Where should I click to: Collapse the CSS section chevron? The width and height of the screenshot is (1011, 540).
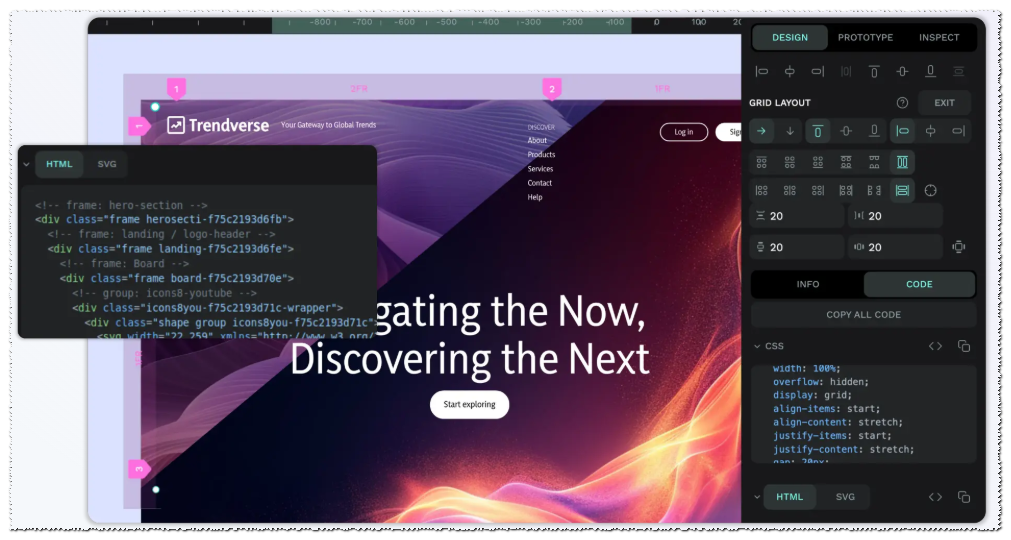(757, 346)
